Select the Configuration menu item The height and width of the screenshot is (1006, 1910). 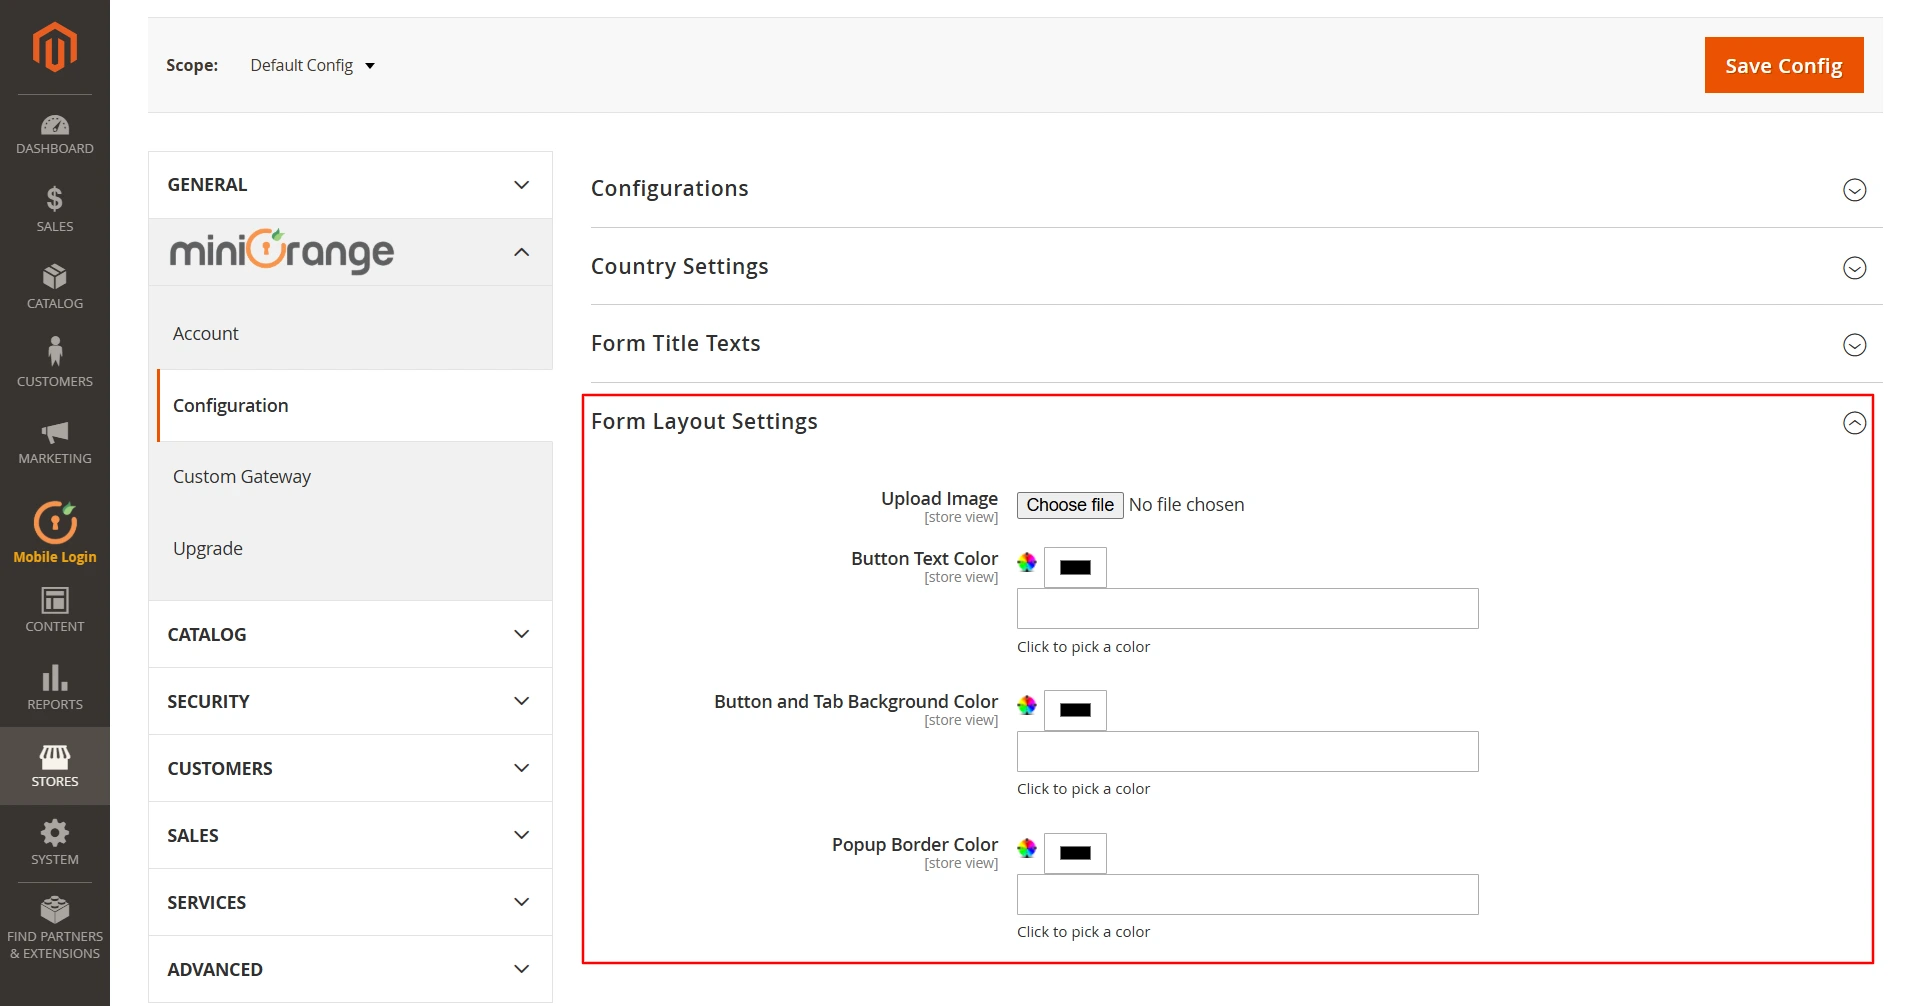[x=231, y=405]
